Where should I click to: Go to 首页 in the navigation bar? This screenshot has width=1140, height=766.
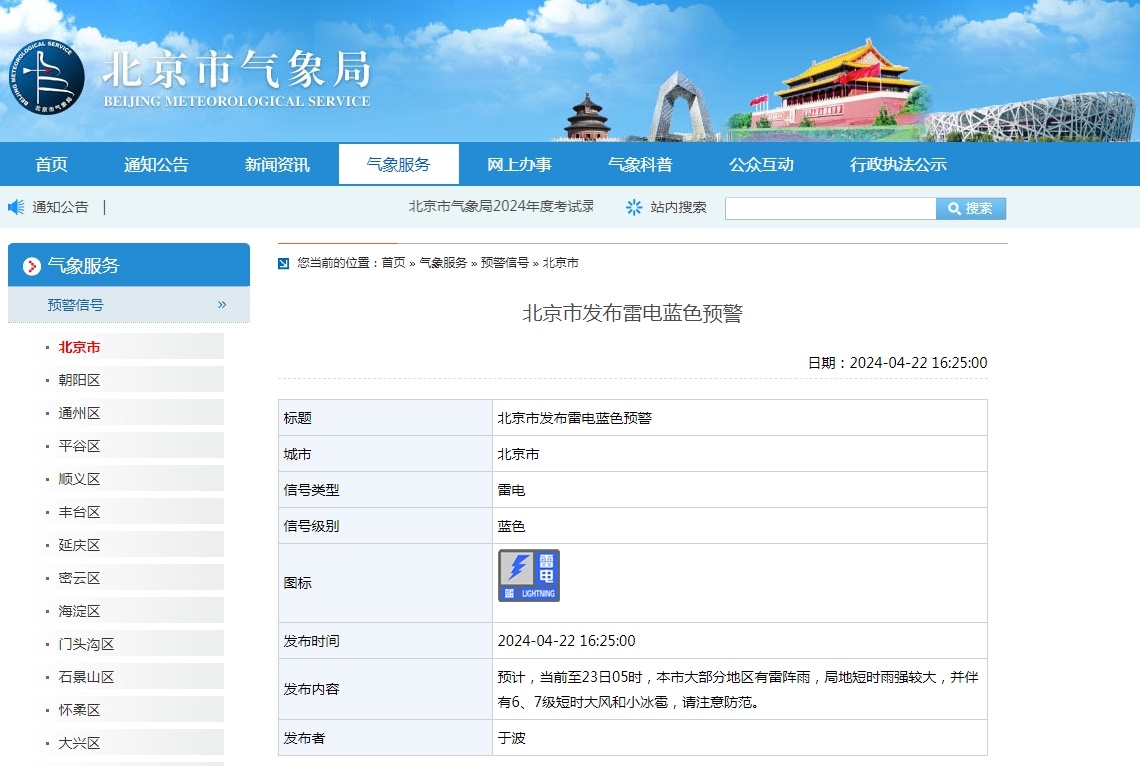[52, 164]
